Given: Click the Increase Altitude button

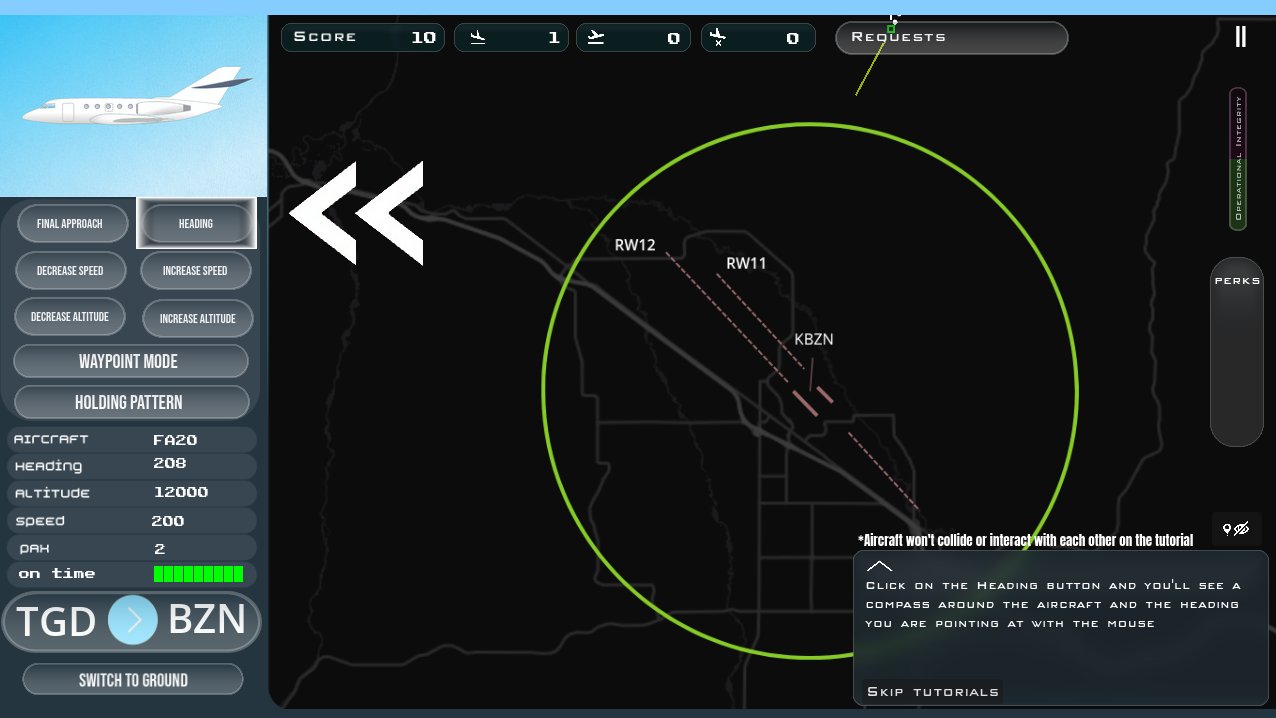Looking at the screenshot, I should click(197, 318).
